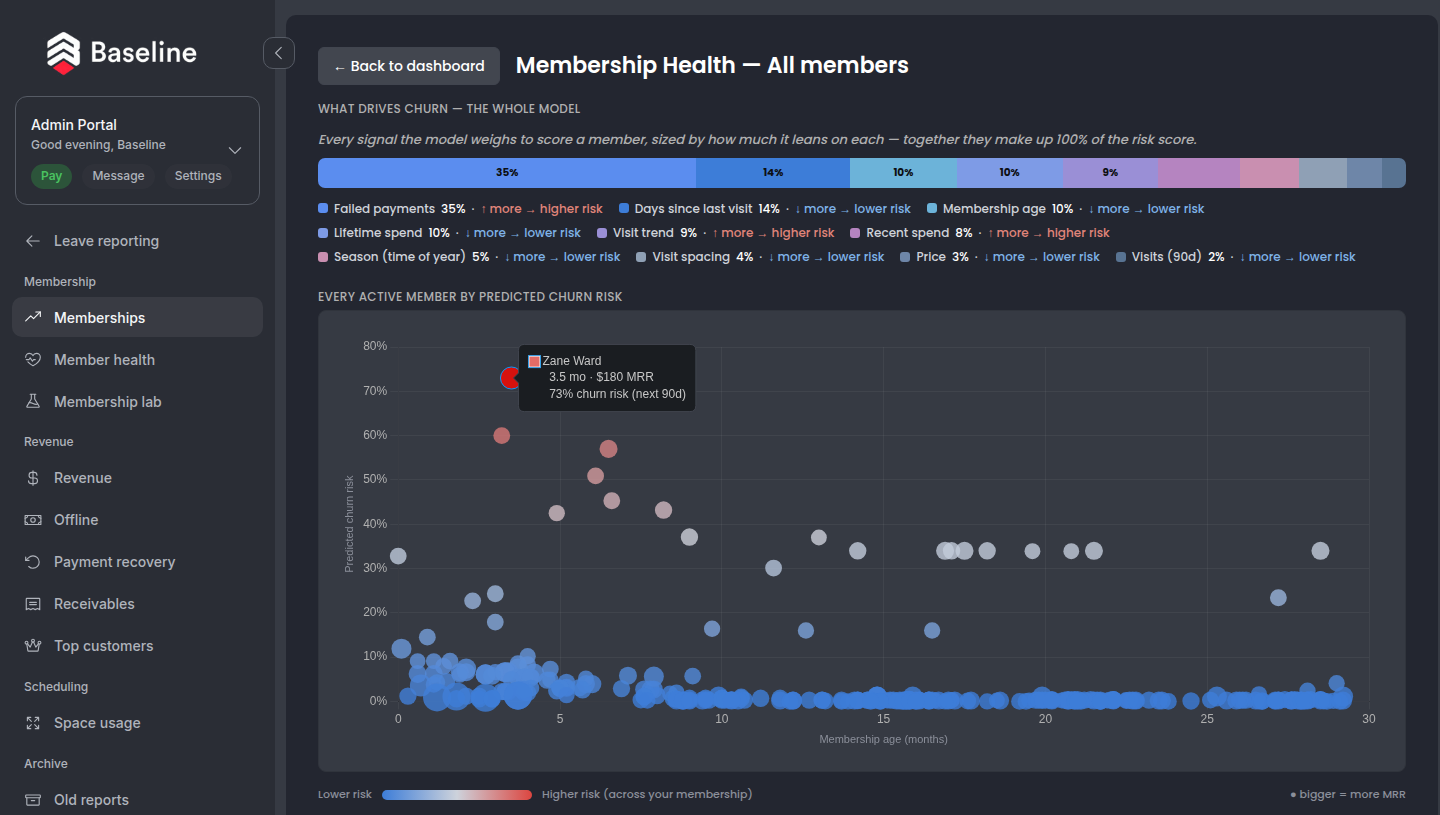This screenshot has height=815, width=1440.
Task: Click the Receivables list icon
Action: click(x=33, y=604)
